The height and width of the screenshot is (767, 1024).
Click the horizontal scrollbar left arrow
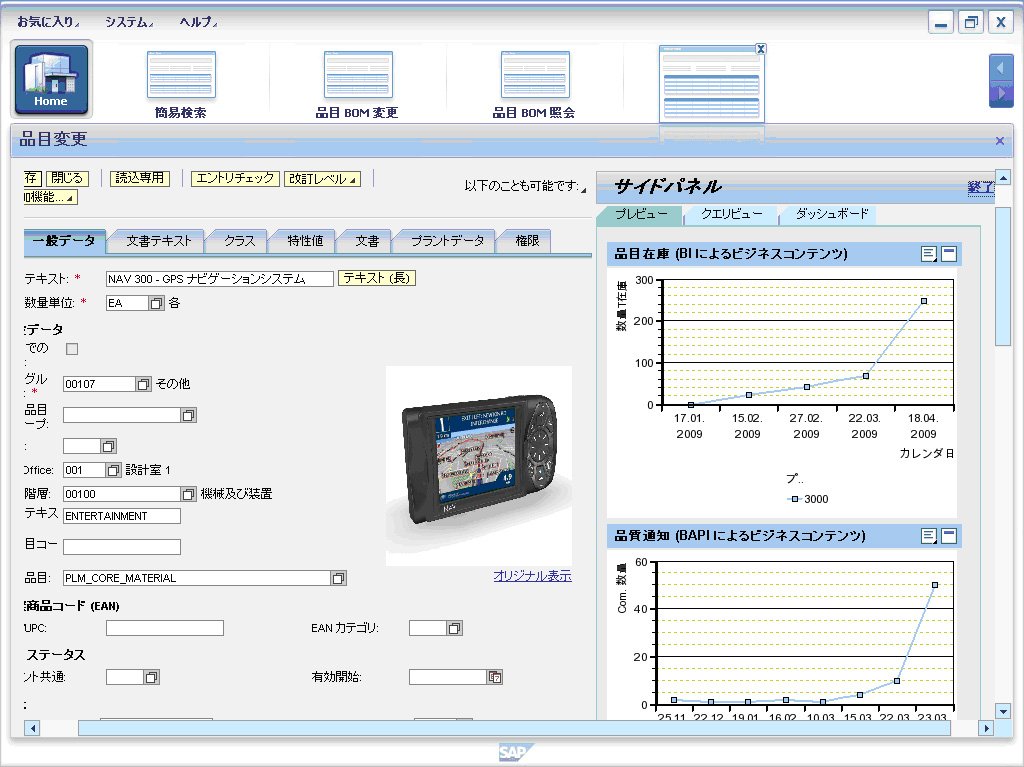coord(32,728)
